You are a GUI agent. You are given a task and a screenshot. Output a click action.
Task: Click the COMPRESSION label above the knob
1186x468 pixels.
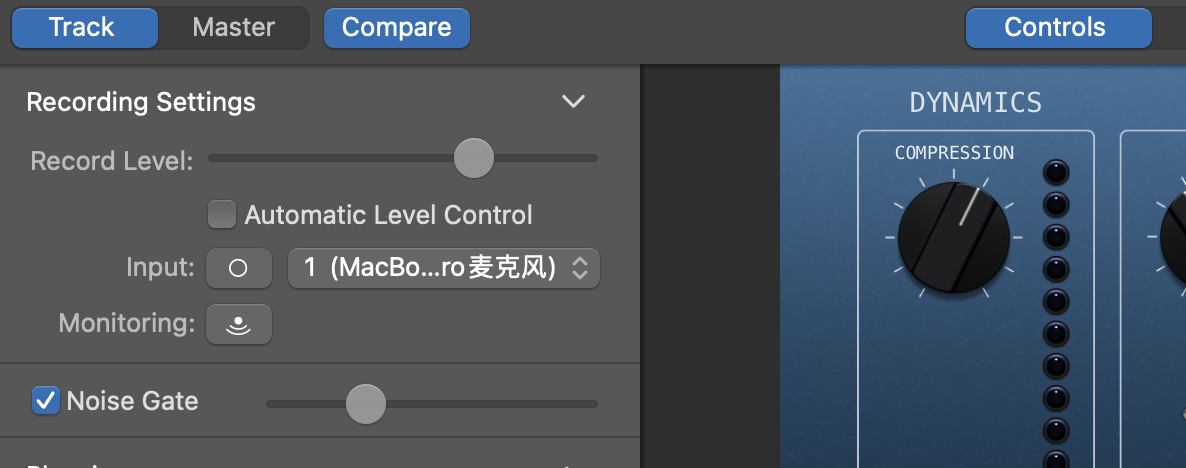(x=953, y=153)
